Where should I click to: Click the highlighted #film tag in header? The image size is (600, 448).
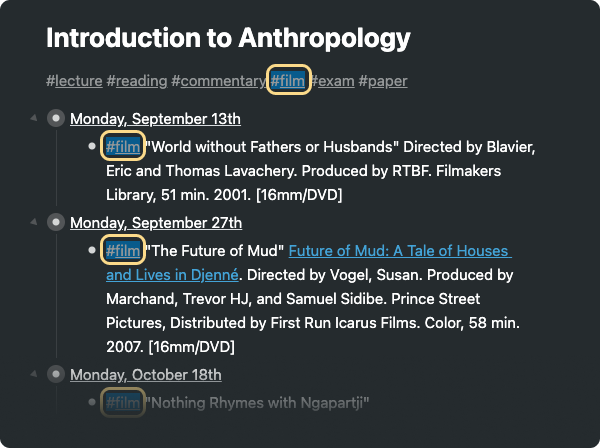pos(289,80)
